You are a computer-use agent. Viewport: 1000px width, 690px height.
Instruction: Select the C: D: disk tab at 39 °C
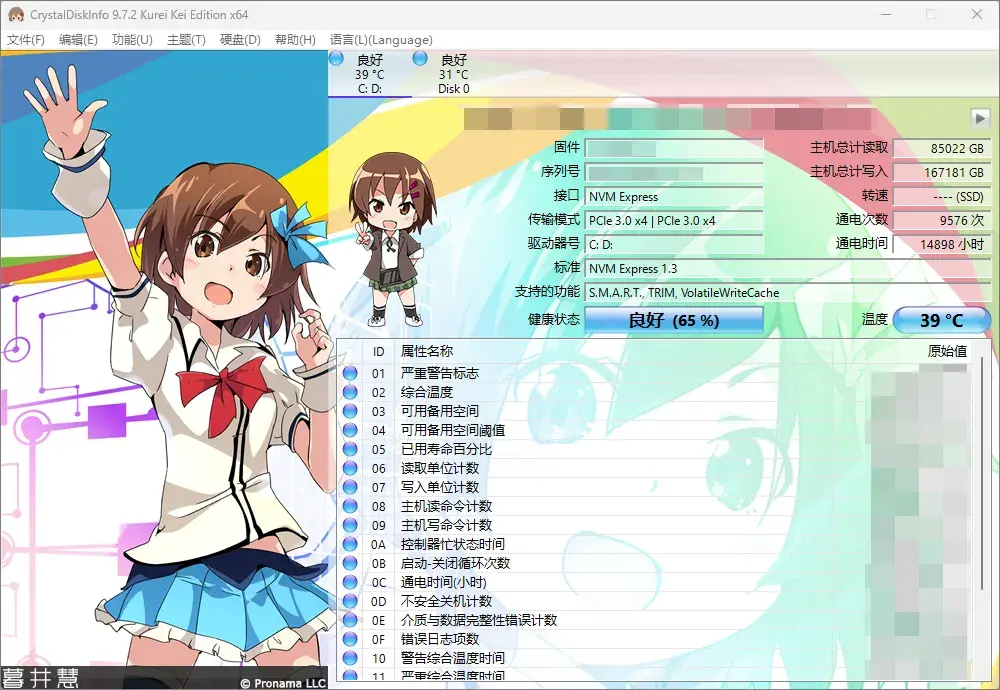click(x=370, y=74)
